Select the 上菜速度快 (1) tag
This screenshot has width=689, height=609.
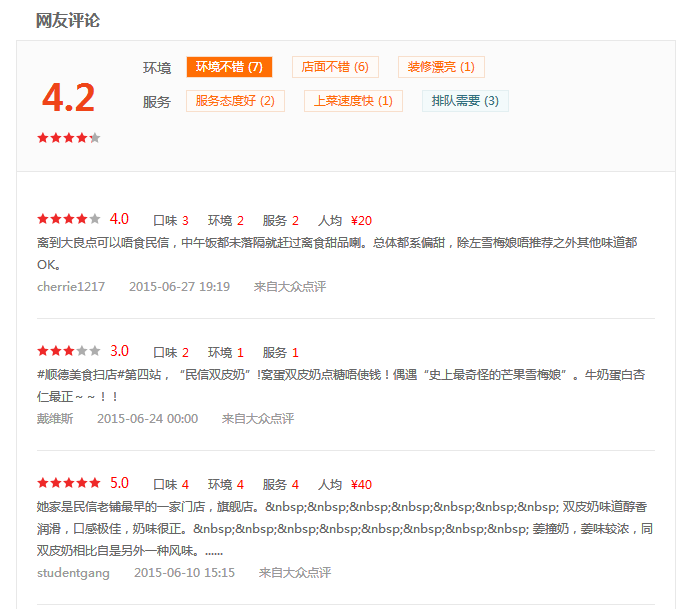tap(353, 101)
